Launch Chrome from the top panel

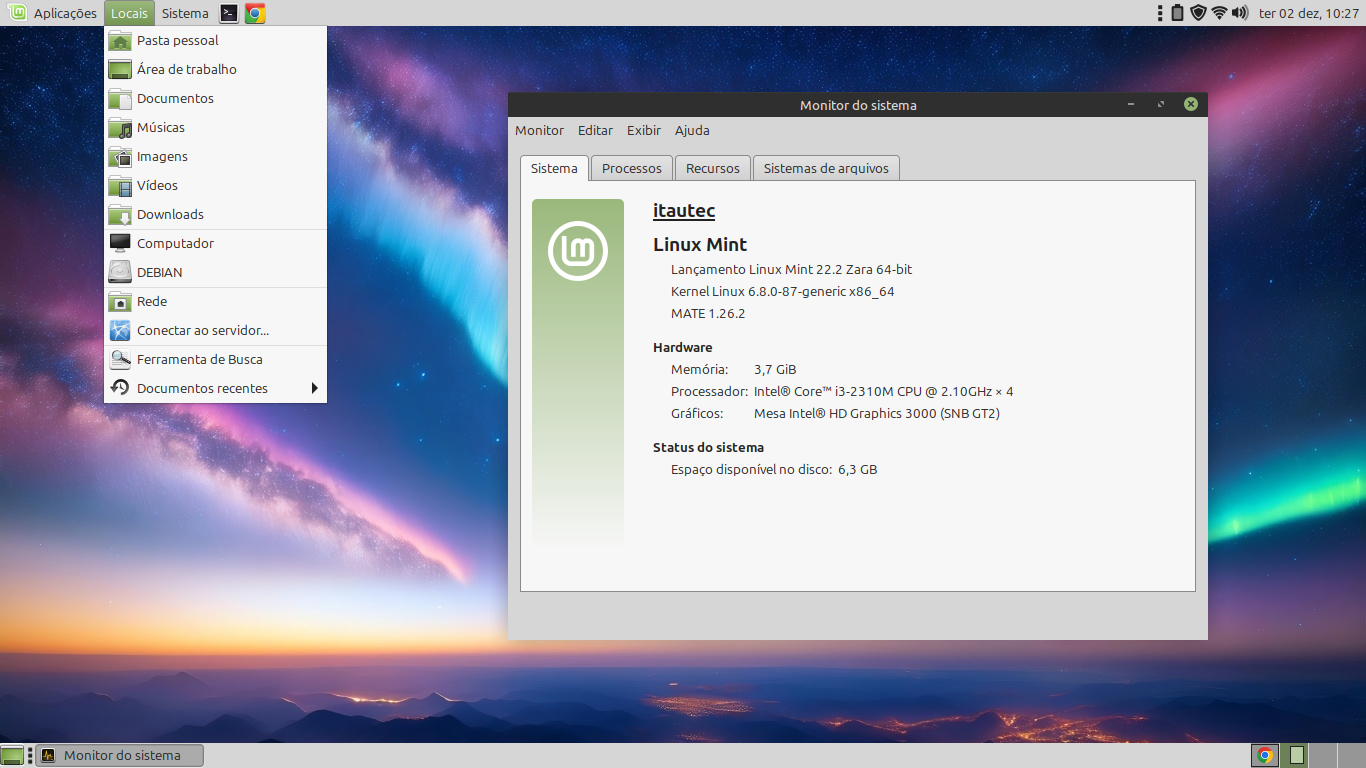255,13
